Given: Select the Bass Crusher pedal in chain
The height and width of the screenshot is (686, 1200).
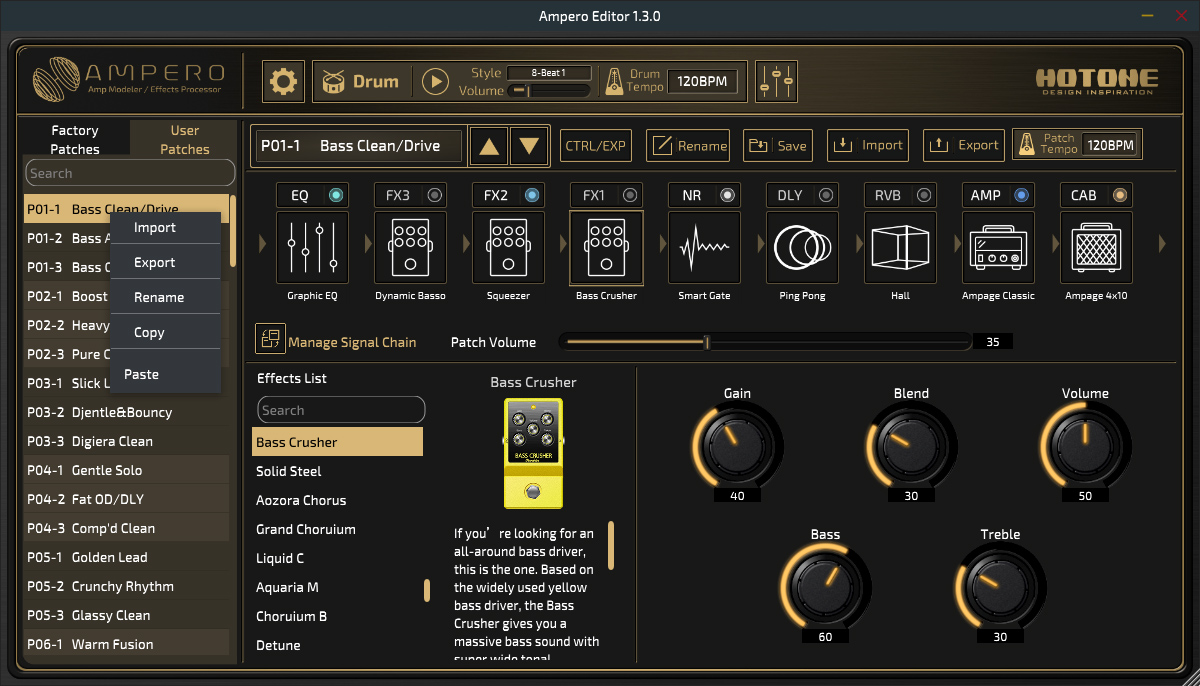Looking at the screenshot, I should 607,247.
